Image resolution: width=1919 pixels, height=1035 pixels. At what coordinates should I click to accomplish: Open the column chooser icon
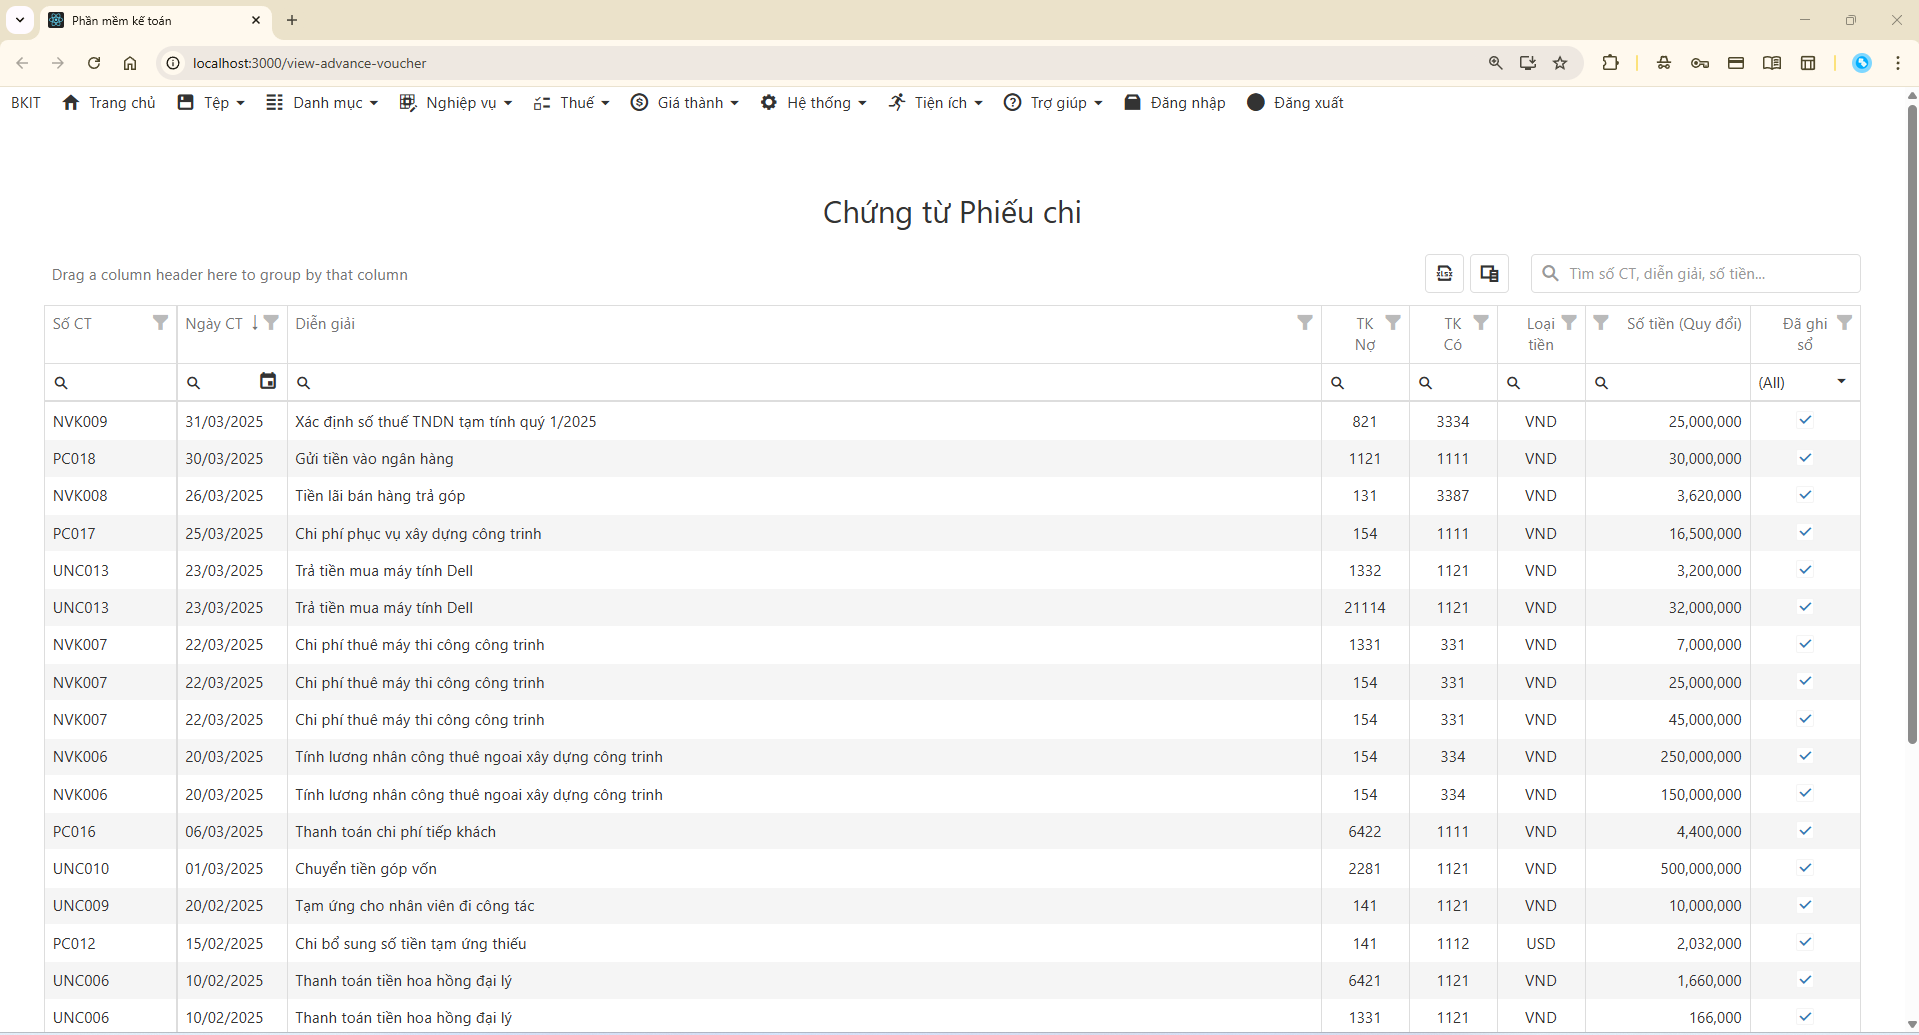[x=1489, y=274]
